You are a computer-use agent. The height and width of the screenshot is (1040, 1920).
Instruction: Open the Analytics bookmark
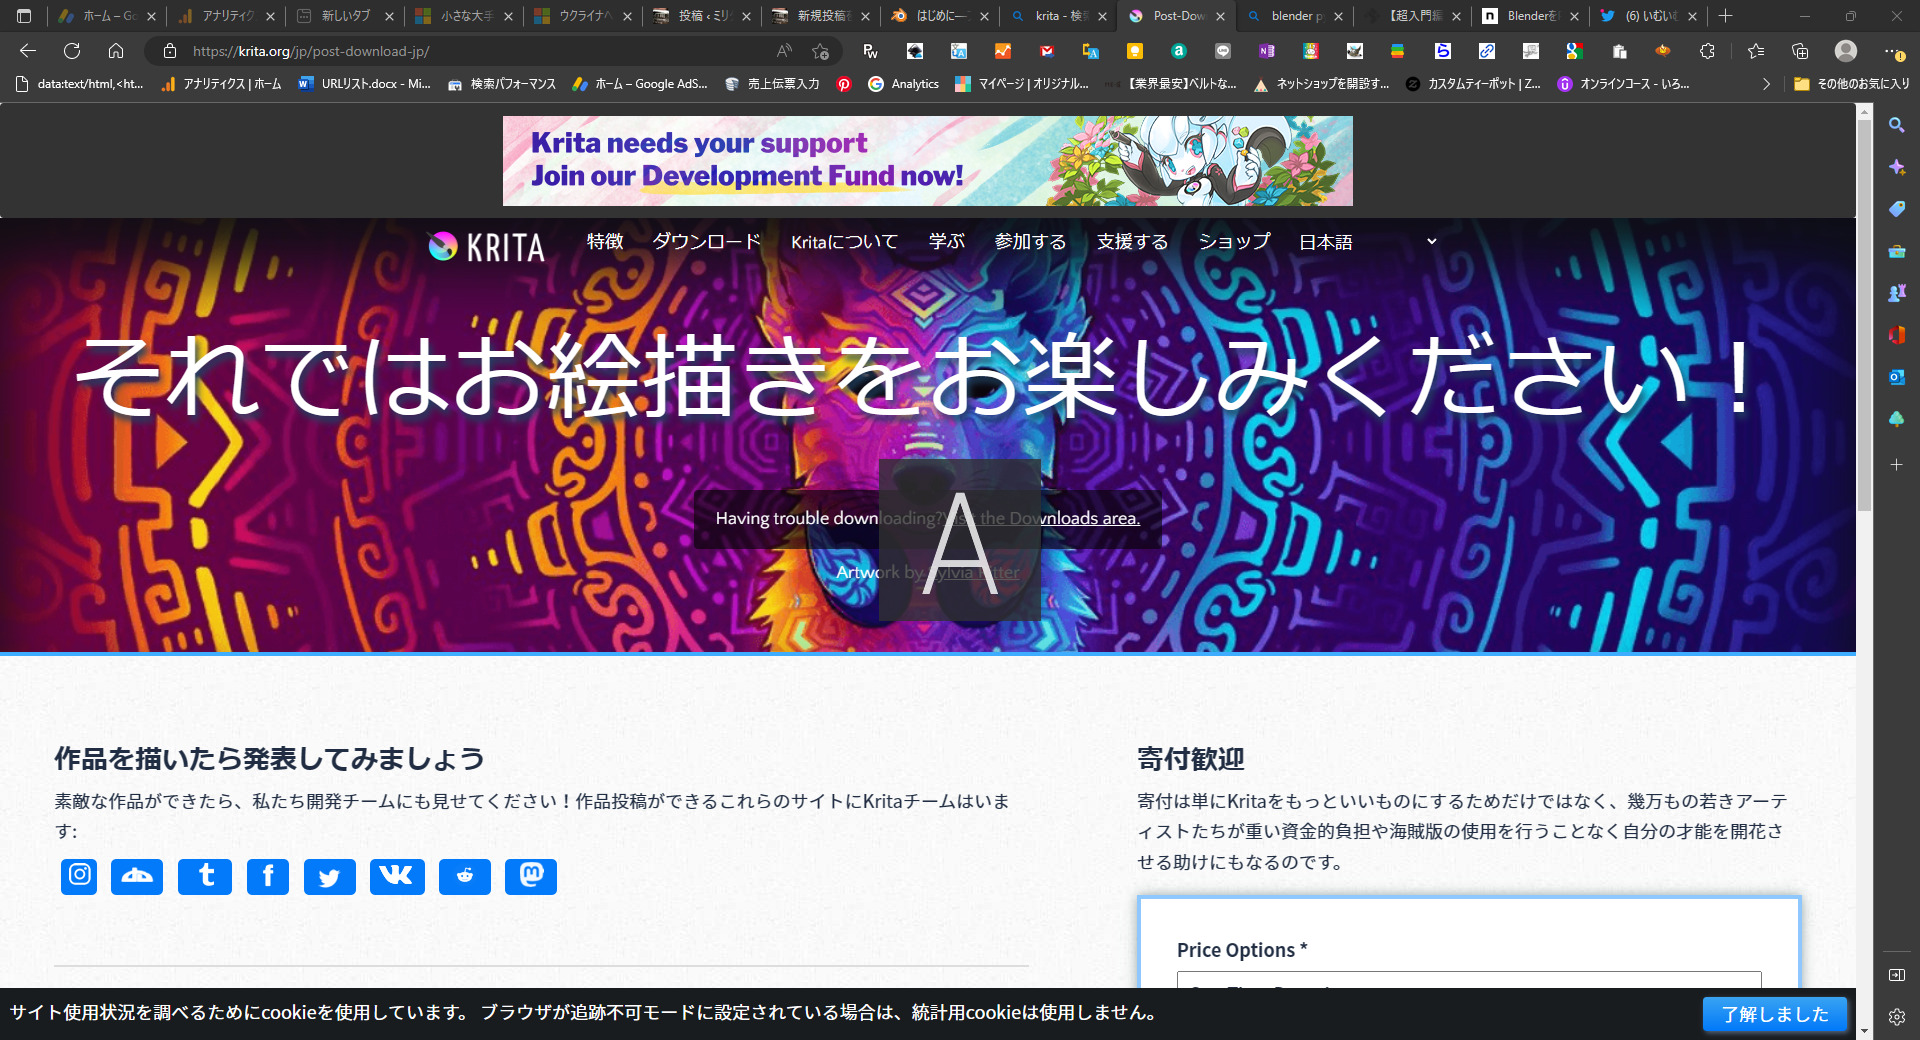(x=904, y=84)
